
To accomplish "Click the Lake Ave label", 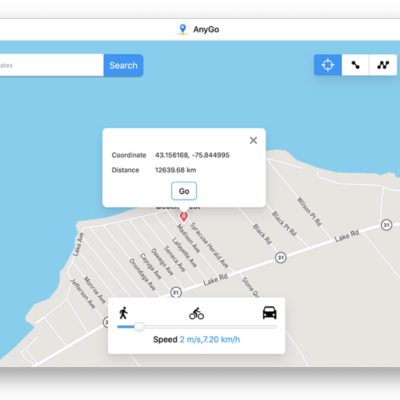I will 79,244.
